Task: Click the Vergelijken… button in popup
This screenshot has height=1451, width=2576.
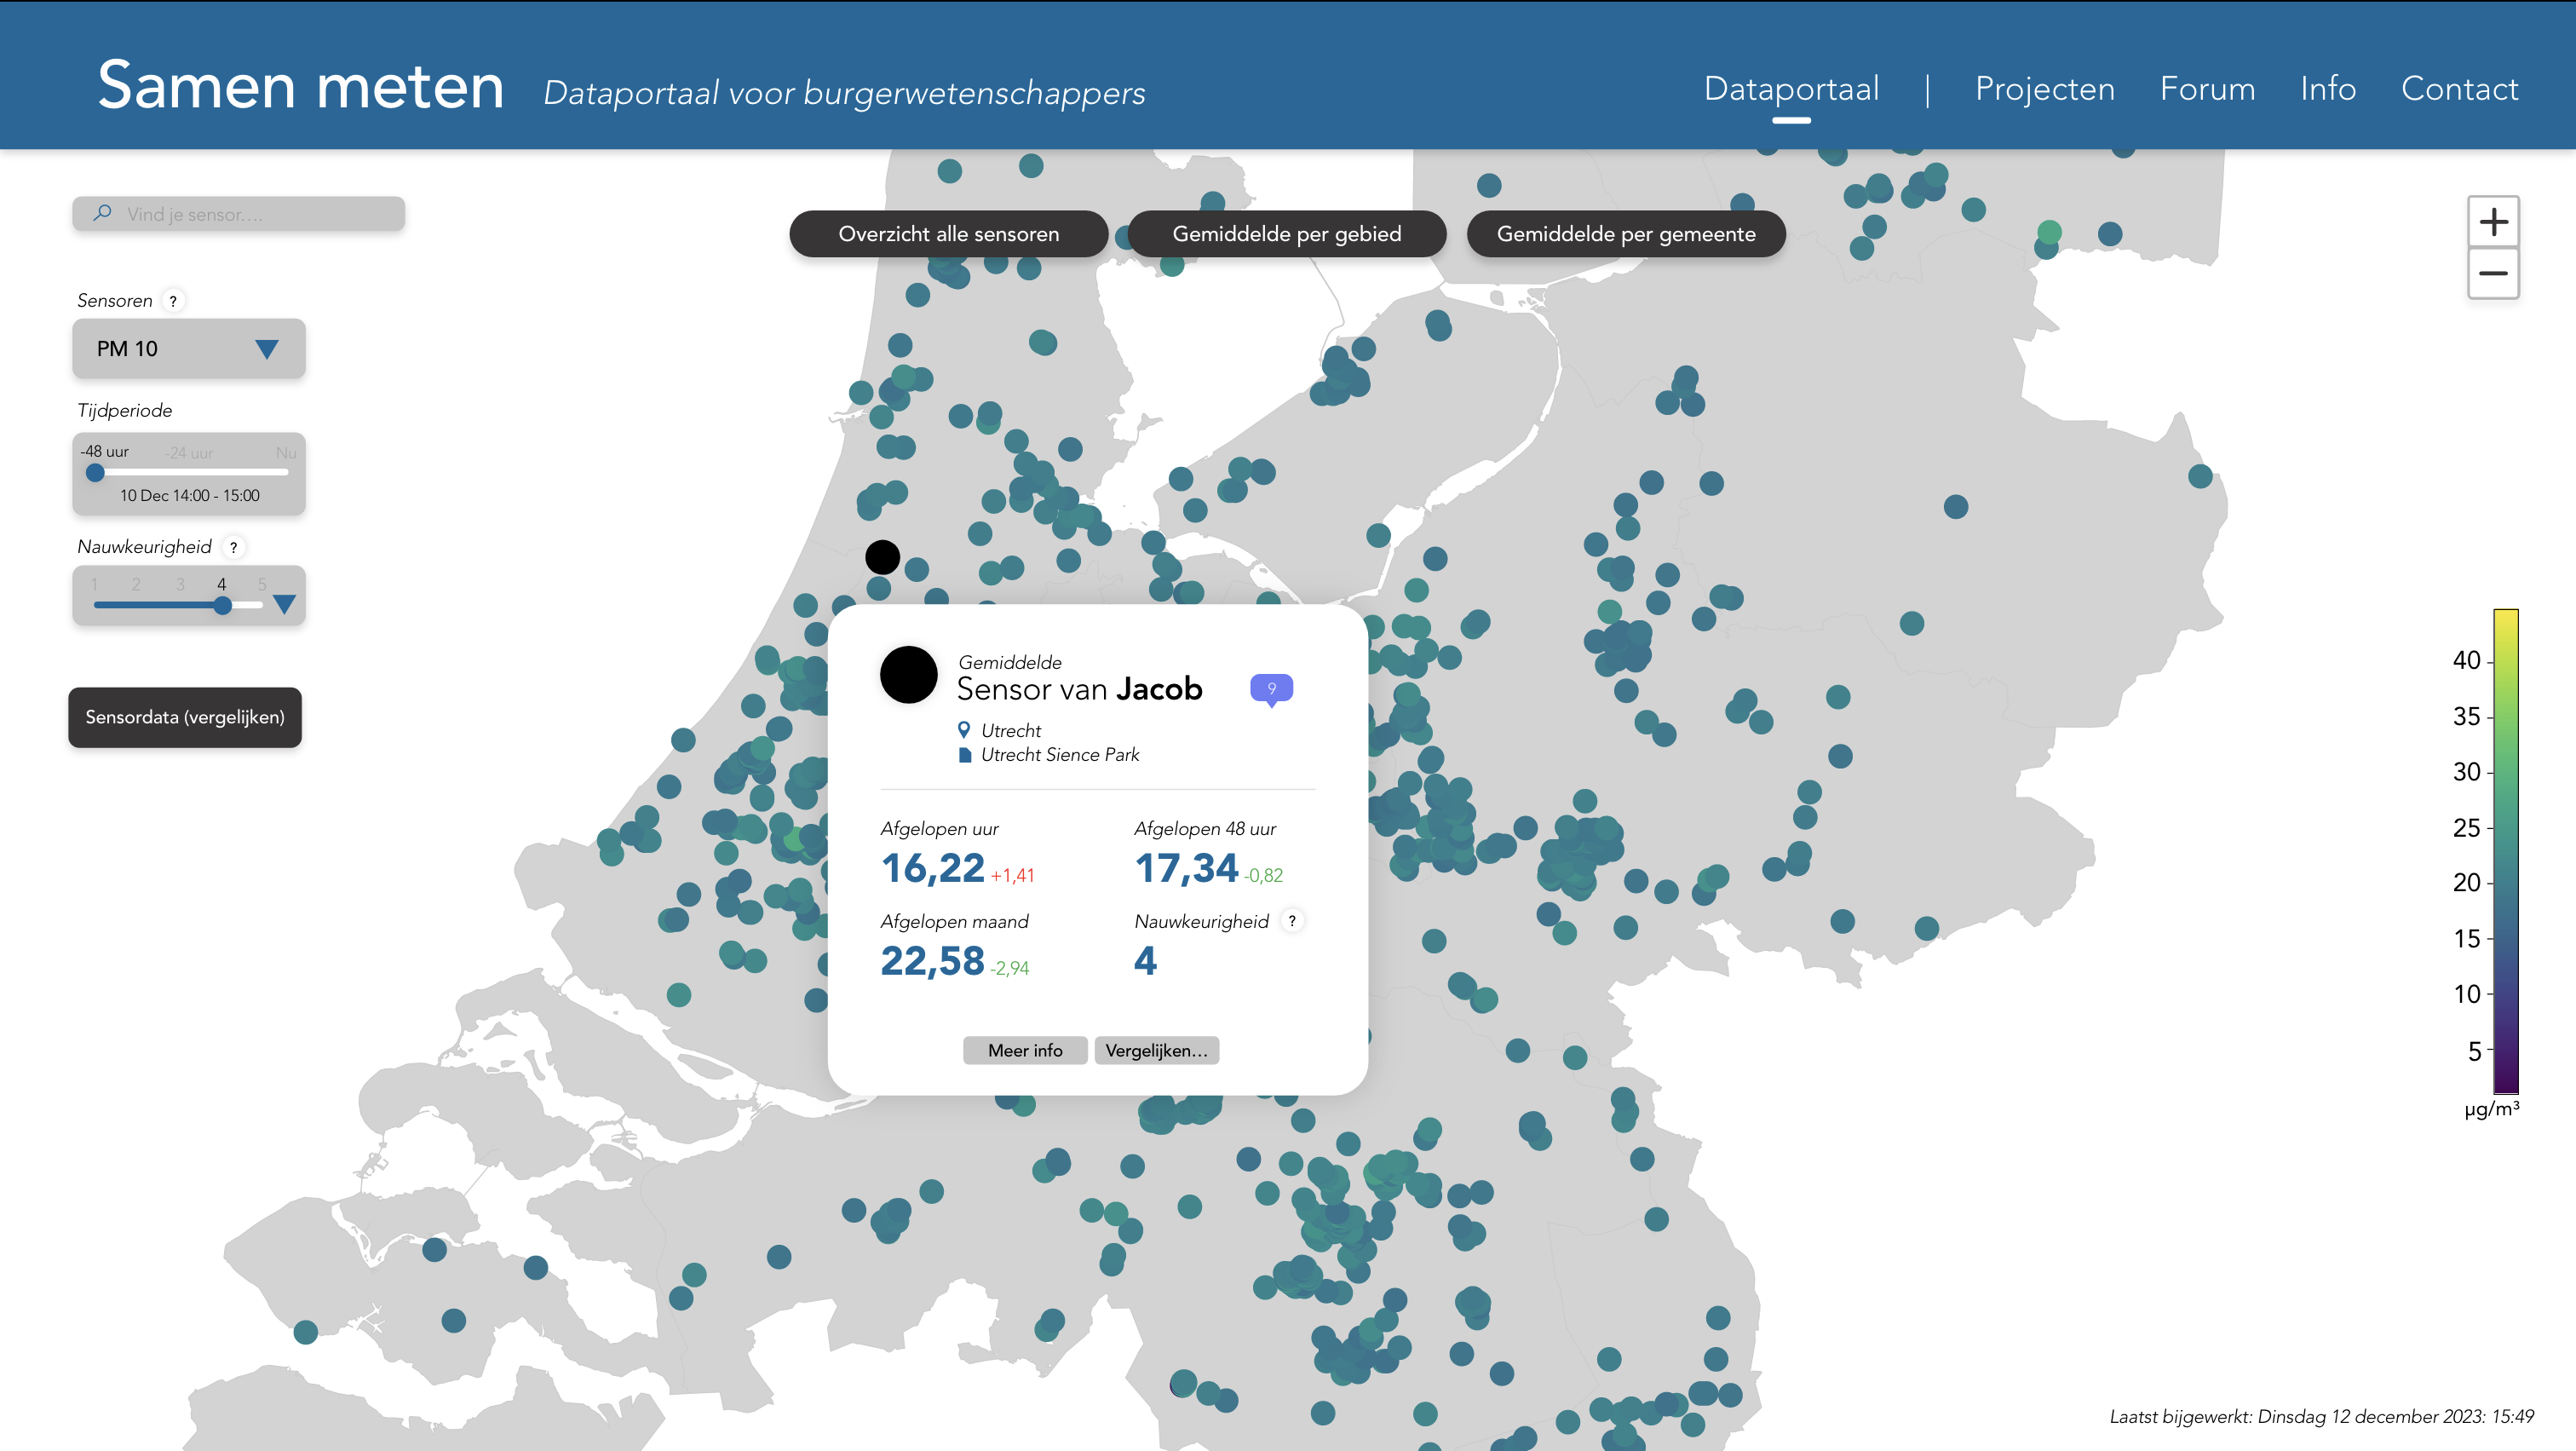Action: point(1156,1050)
